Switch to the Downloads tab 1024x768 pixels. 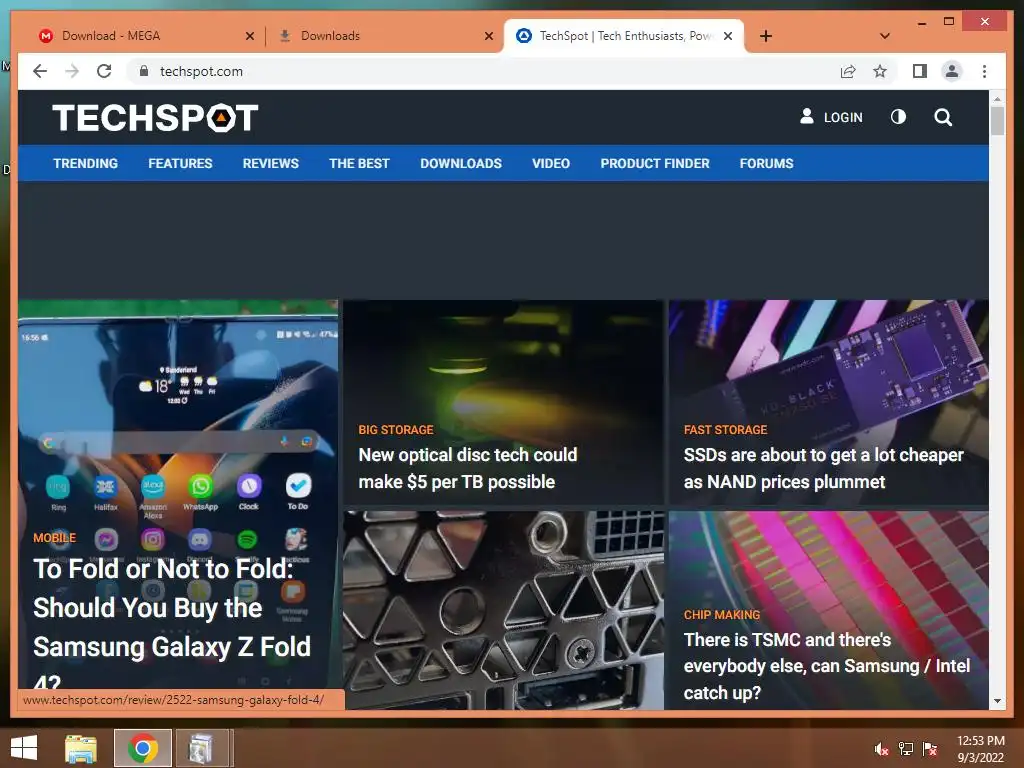pos(385,36)
